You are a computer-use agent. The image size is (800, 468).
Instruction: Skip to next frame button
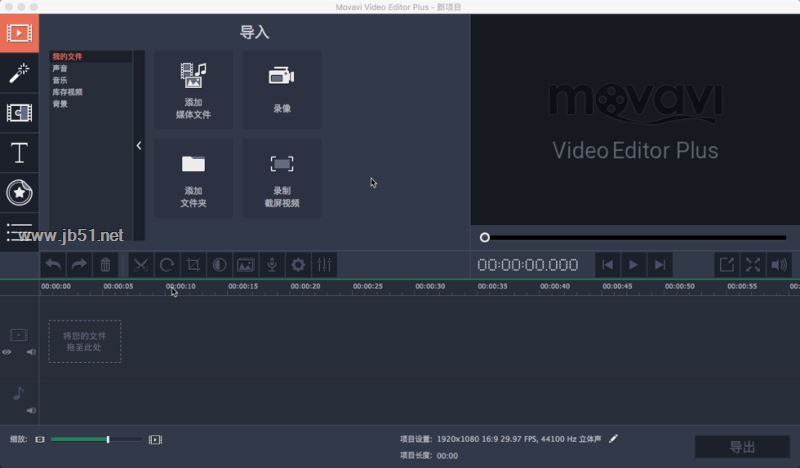660,265
